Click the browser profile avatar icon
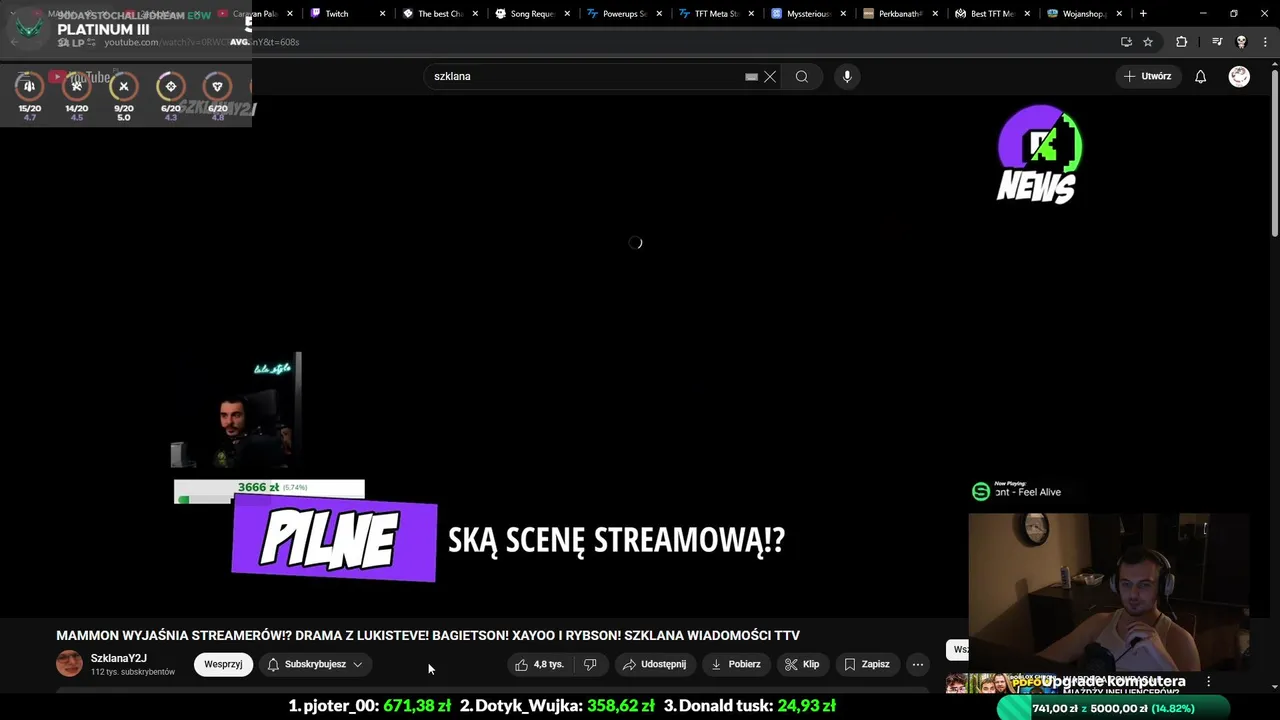This screenshot has width=1280, height=720. pos(1241,42)
